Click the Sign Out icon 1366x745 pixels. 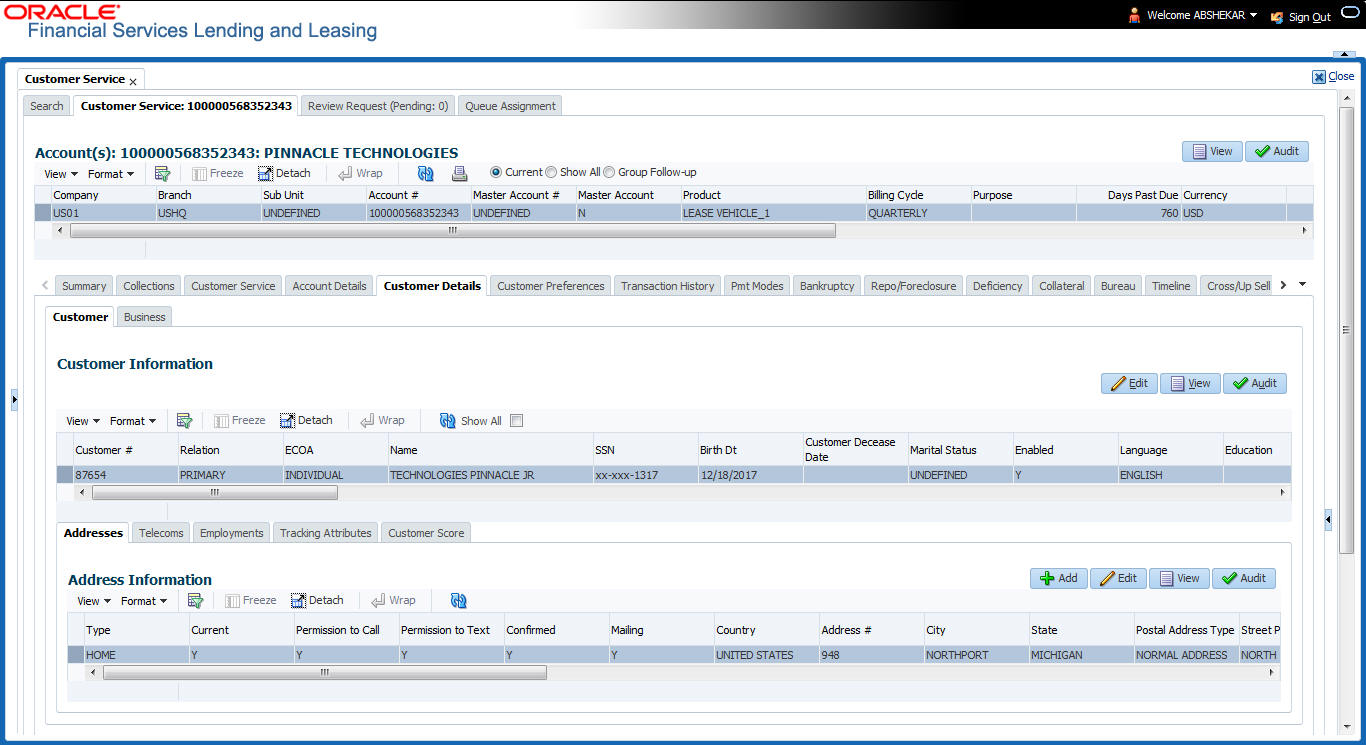[1277, 17]
